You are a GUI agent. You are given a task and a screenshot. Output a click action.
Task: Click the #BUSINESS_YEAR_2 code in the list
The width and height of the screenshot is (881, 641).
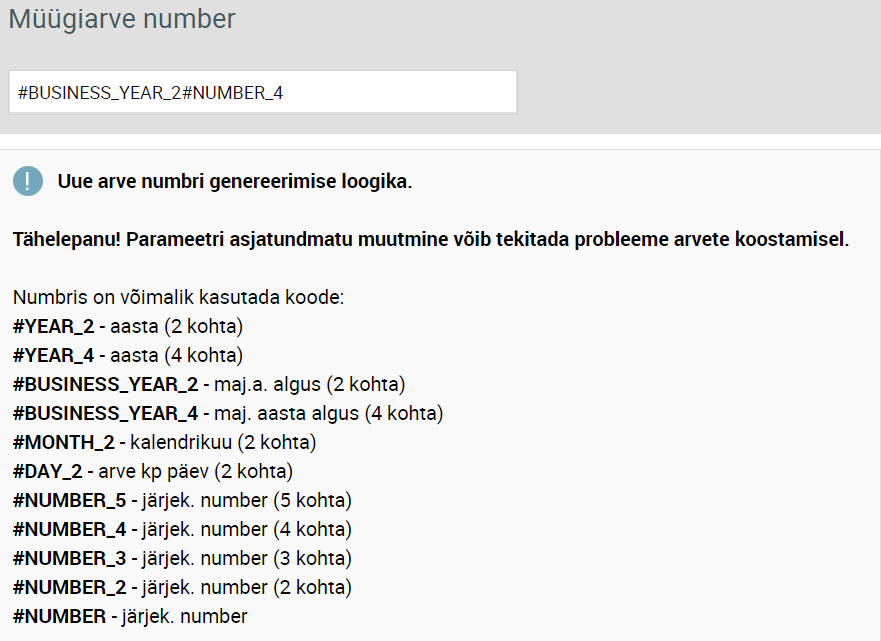106,385
